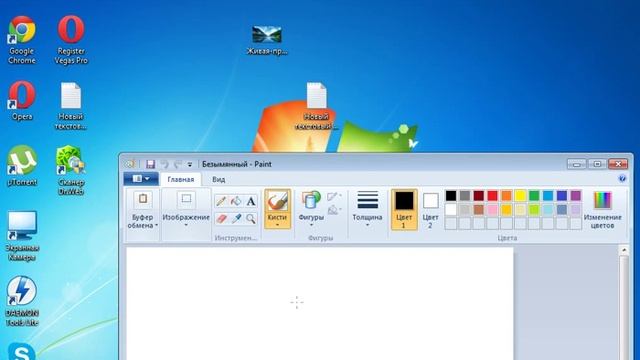The image size is (640, 360).
Task: Click the Redo arrow in quick access toolbar
Action: tap(178, 164)
